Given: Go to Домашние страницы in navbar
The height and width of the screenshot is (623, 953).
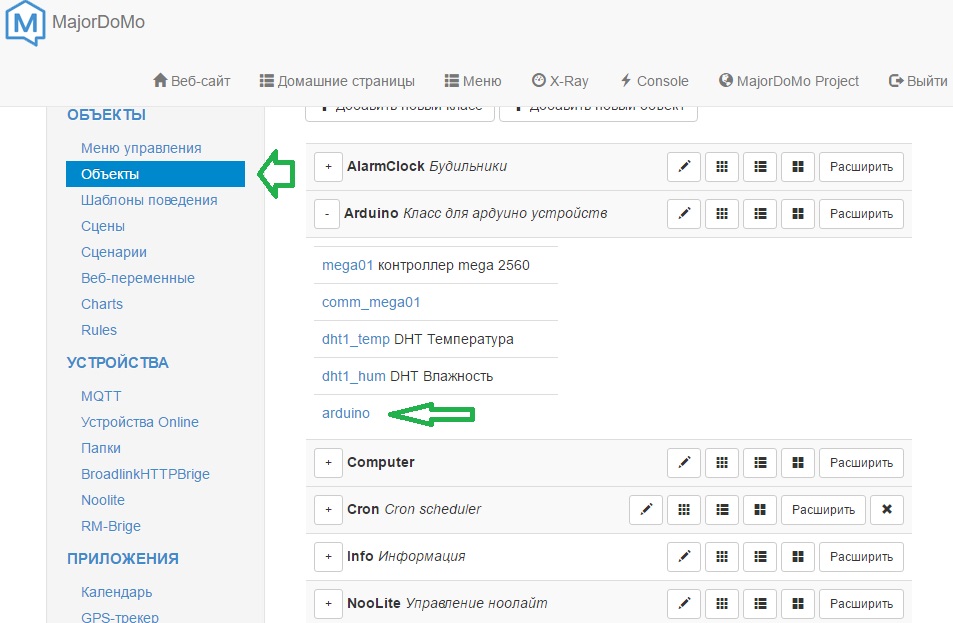Looking at the screenshot, I should (x=337, y=81).
